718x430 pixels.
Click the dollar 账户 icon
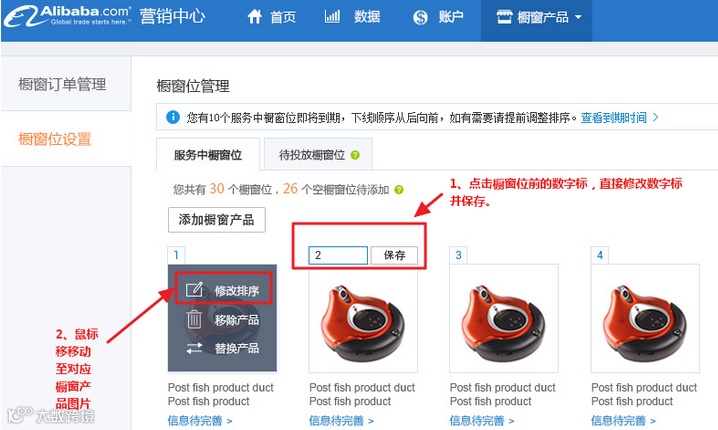420,17
